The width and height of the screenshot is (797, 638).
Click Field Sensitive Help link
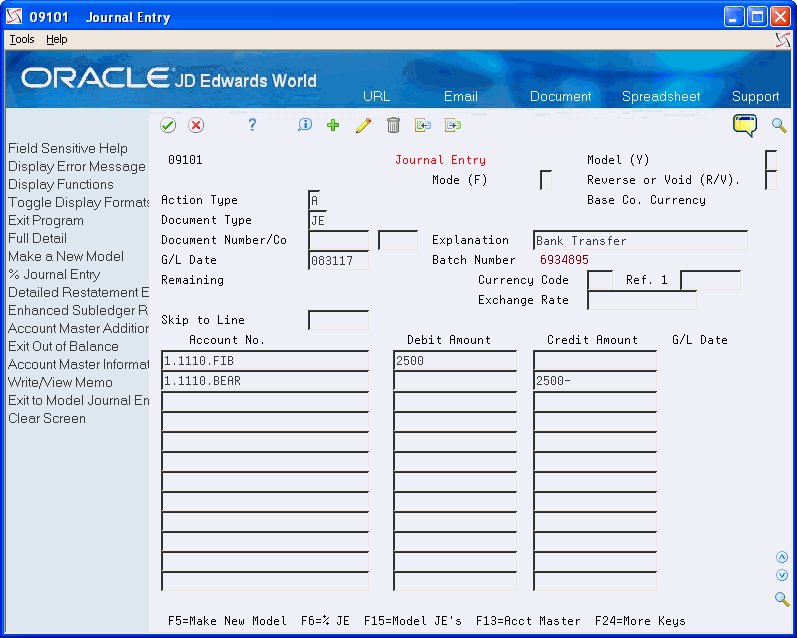tap(68, 148)
